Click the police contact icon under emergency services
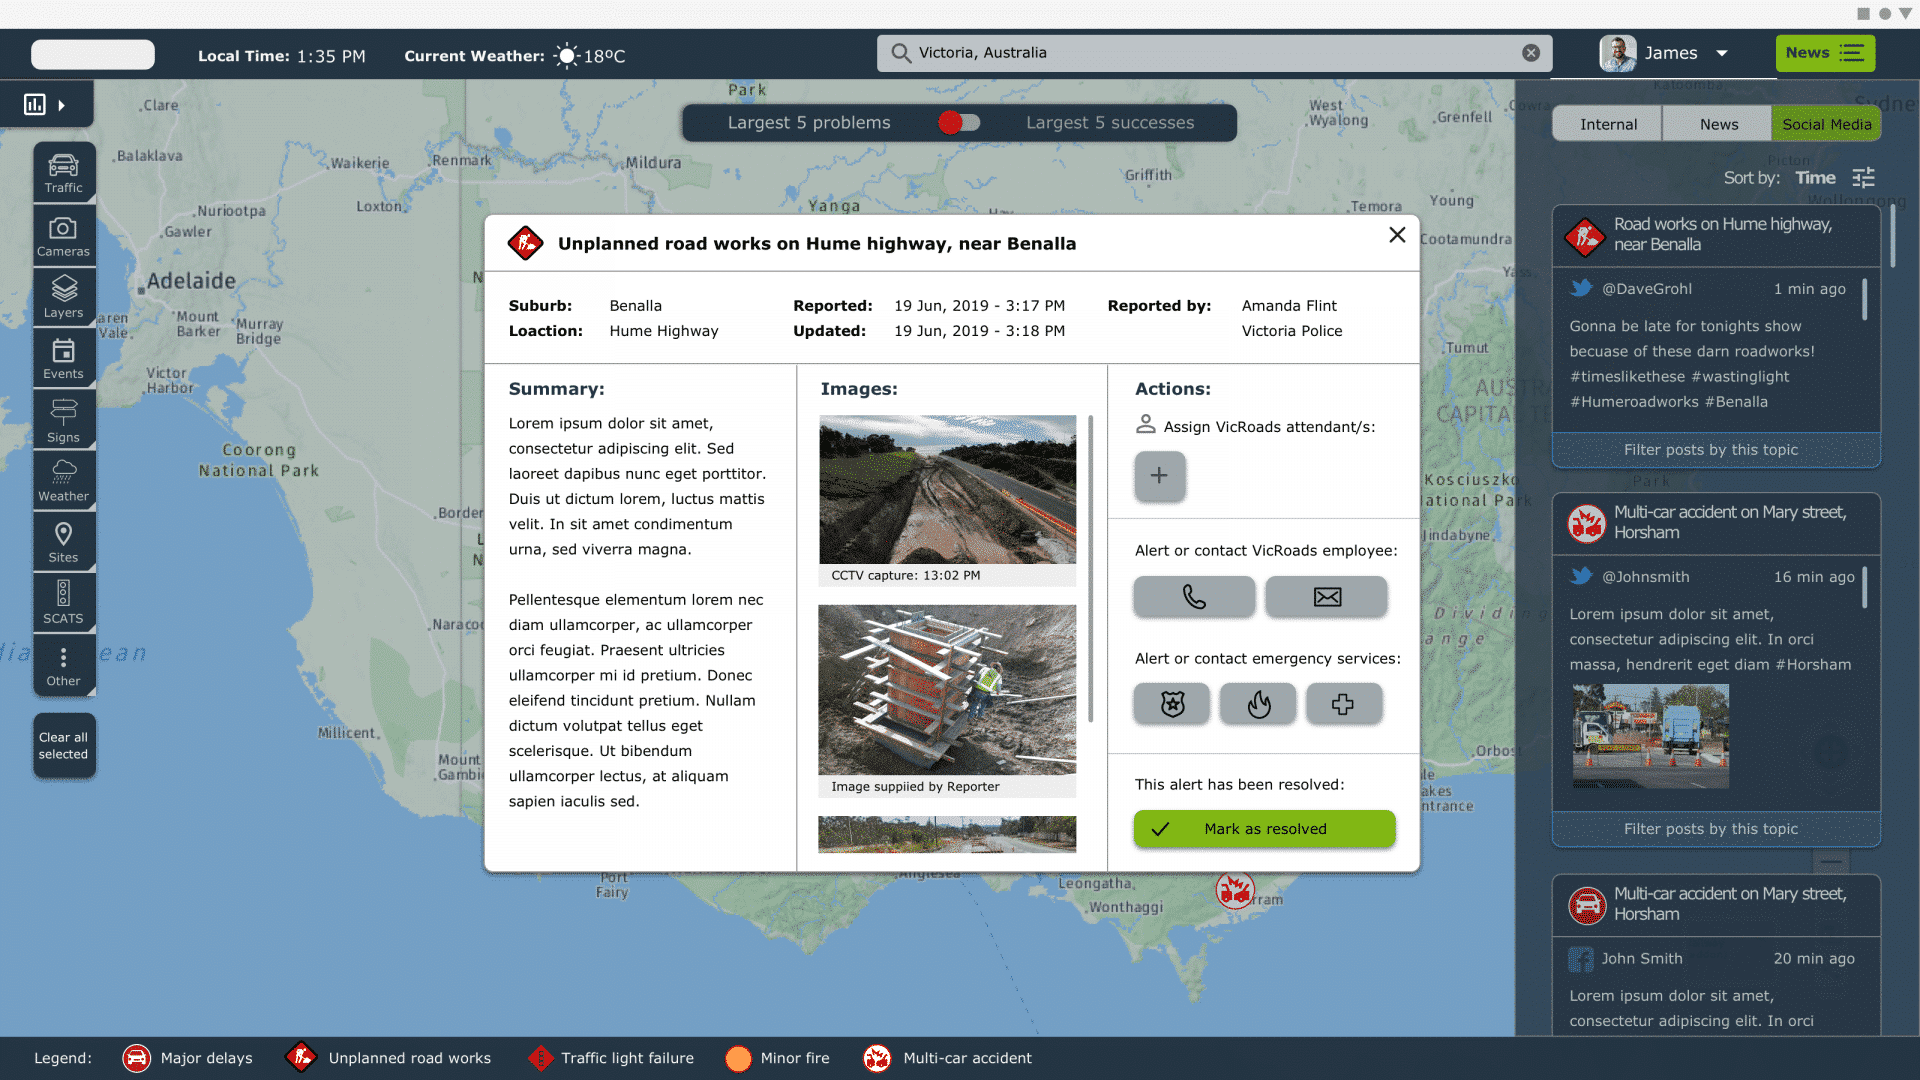 (1171, 703)
